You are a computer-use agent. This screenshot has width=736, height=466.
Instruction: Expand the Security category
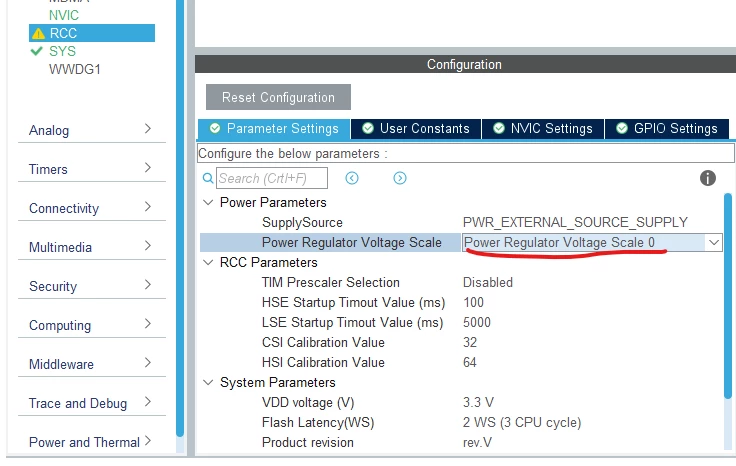pos(92,286)
